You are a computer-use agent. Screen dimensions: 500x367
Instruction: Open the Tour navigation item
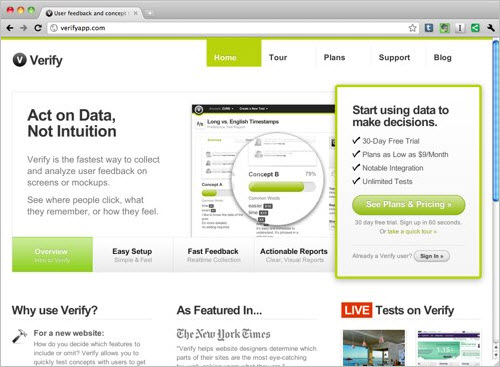[278, 57]
